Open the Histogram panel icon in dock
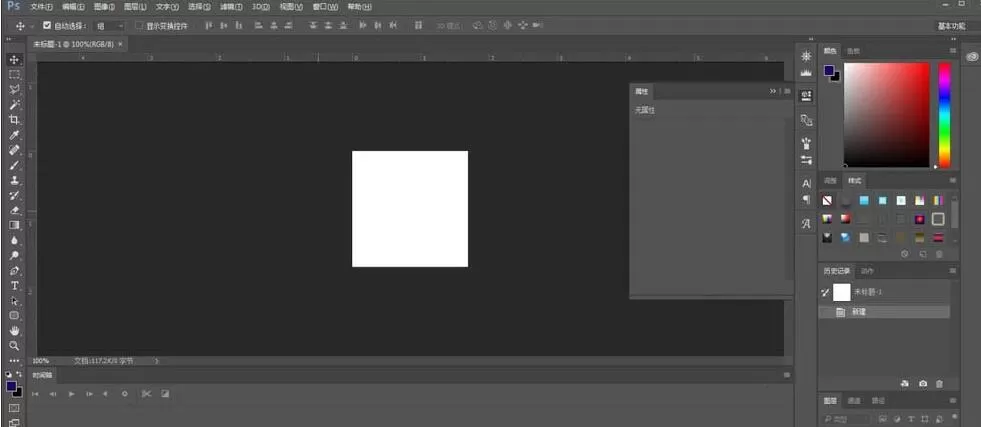Image resolution: width=981 pixels, height=427 pixels. pyautogui.click(x=806, y=73)
